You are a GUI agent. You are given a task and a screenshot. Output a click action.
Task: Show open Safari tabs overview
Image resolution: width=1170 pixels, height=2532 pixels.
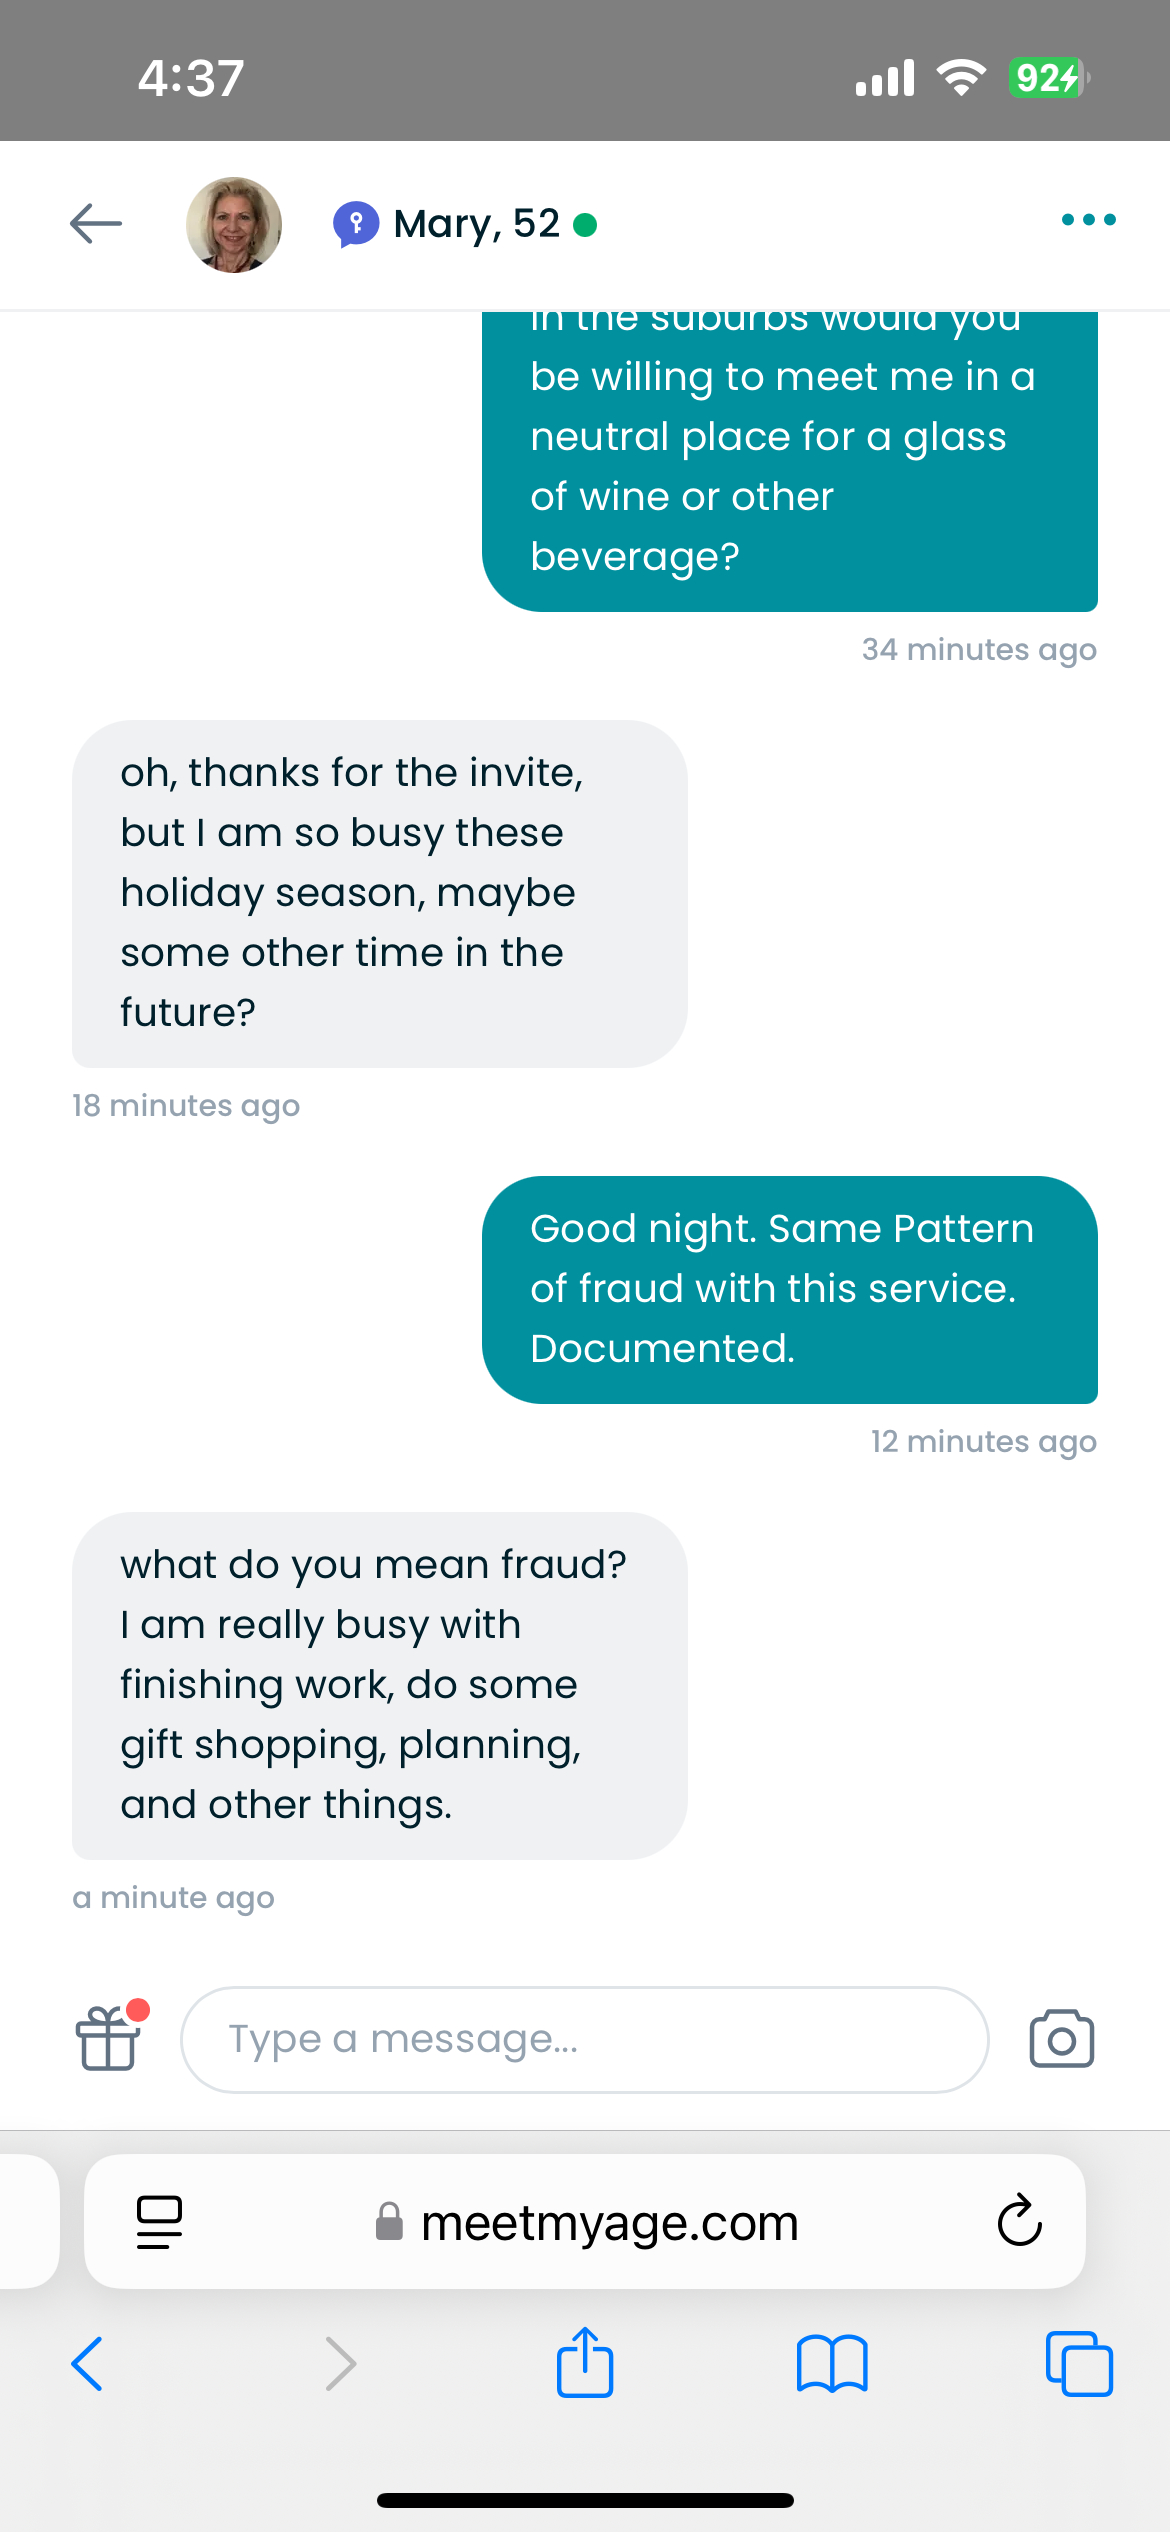click(1079, 2364)
